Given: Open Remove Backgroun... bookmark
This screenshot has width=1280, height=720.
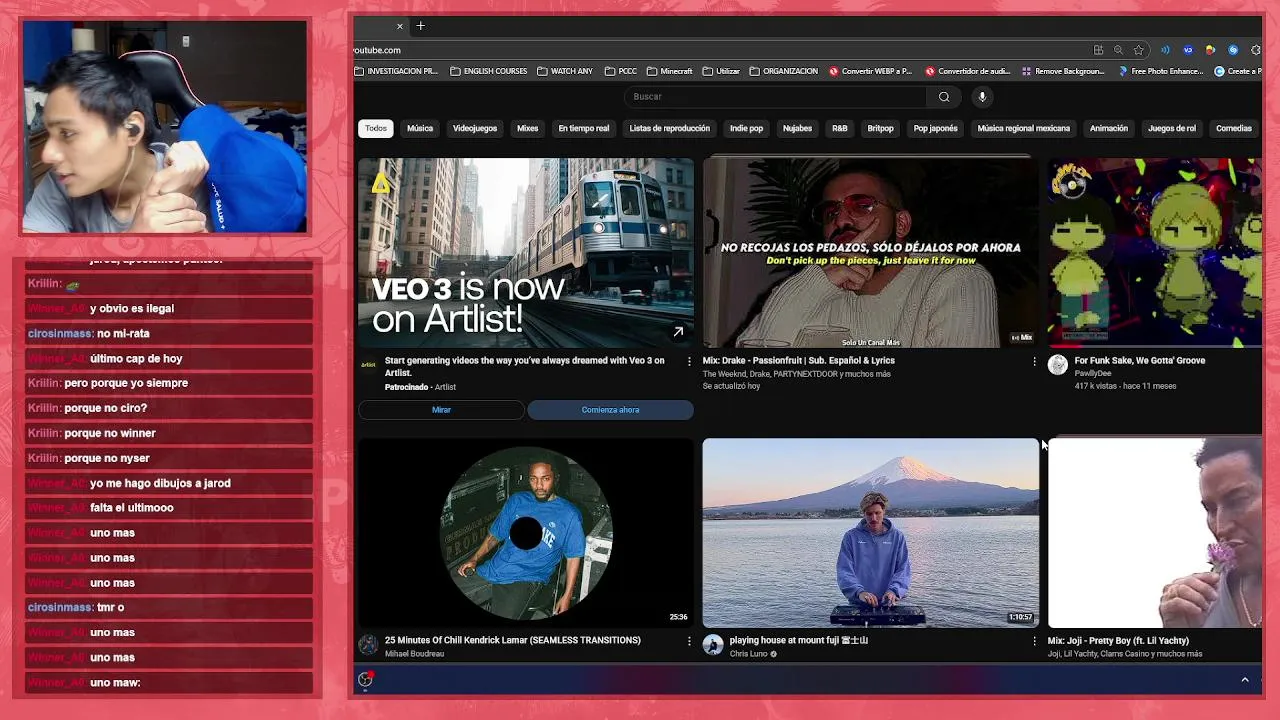Looking at the screenshot, I should tap(1063, 71).
